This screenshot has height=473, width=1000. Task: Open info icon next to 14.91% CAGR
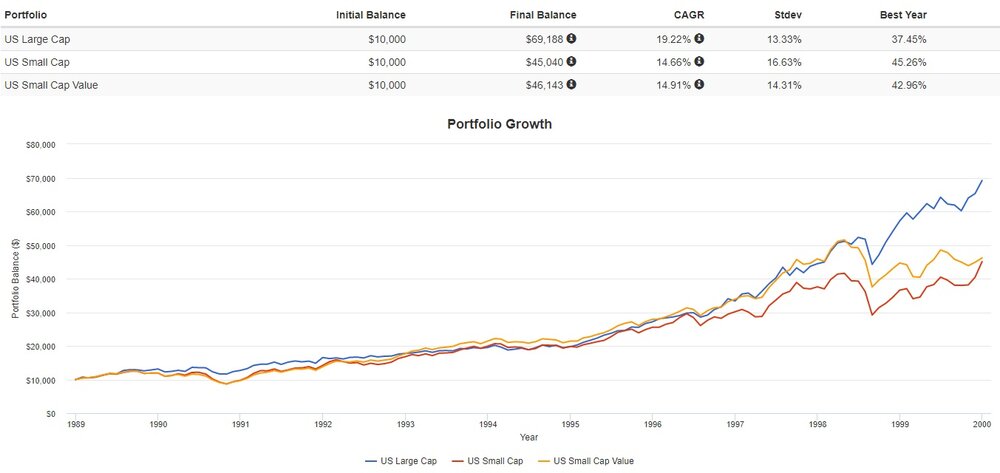pos(699,85)
